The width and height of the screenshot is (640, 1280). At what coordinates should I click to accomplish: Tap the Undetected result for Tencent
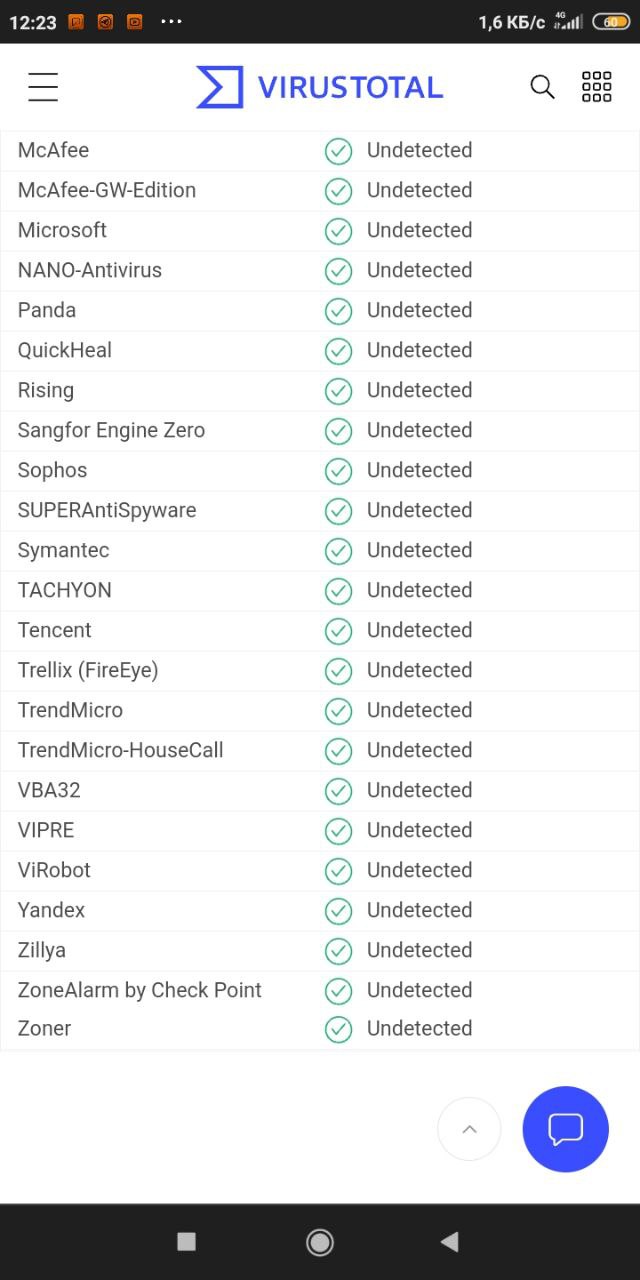click(419, 630)
